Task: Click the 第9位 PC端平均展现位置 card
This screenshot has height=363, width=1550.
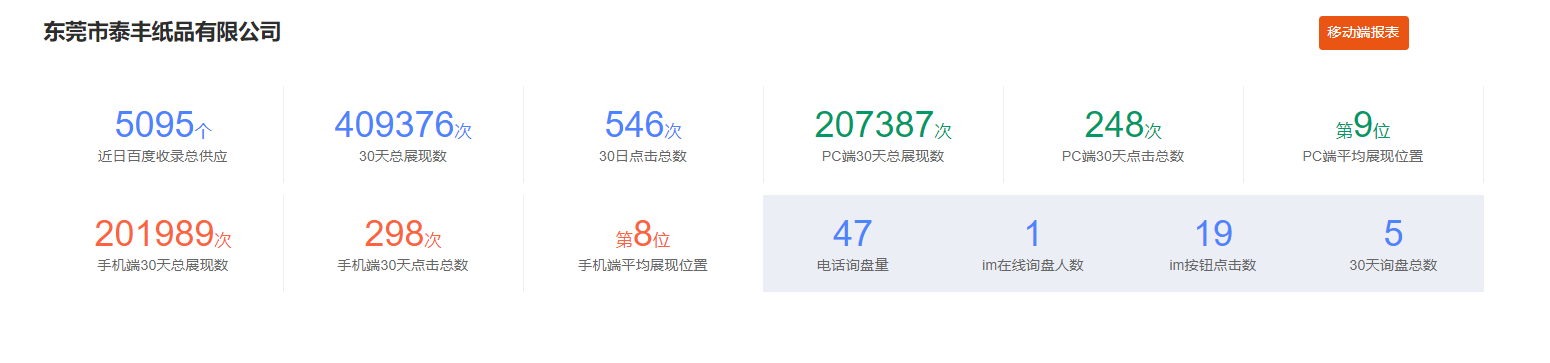Action: coord(1363,135)
